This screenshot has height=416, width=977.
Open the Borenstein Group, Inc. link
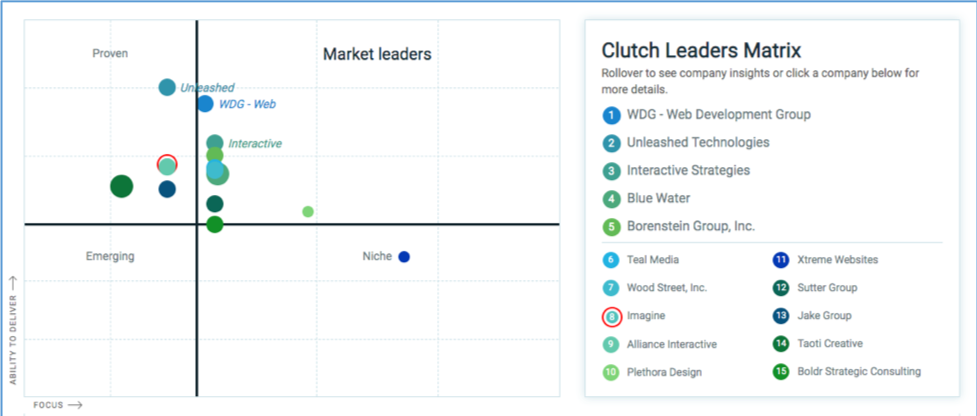point(690,227)
